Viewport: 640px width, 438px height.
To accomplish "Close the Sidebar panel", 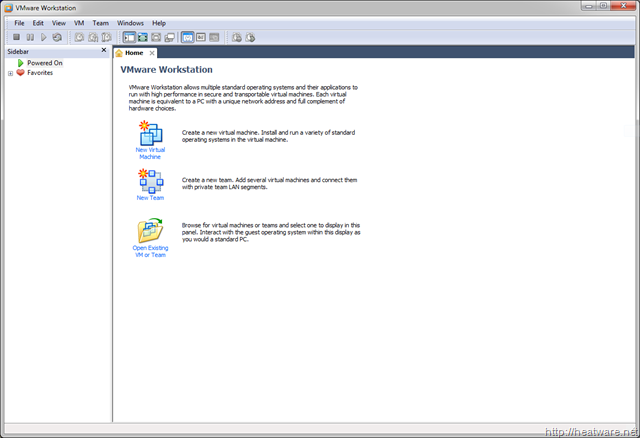I will click(104, 50).
